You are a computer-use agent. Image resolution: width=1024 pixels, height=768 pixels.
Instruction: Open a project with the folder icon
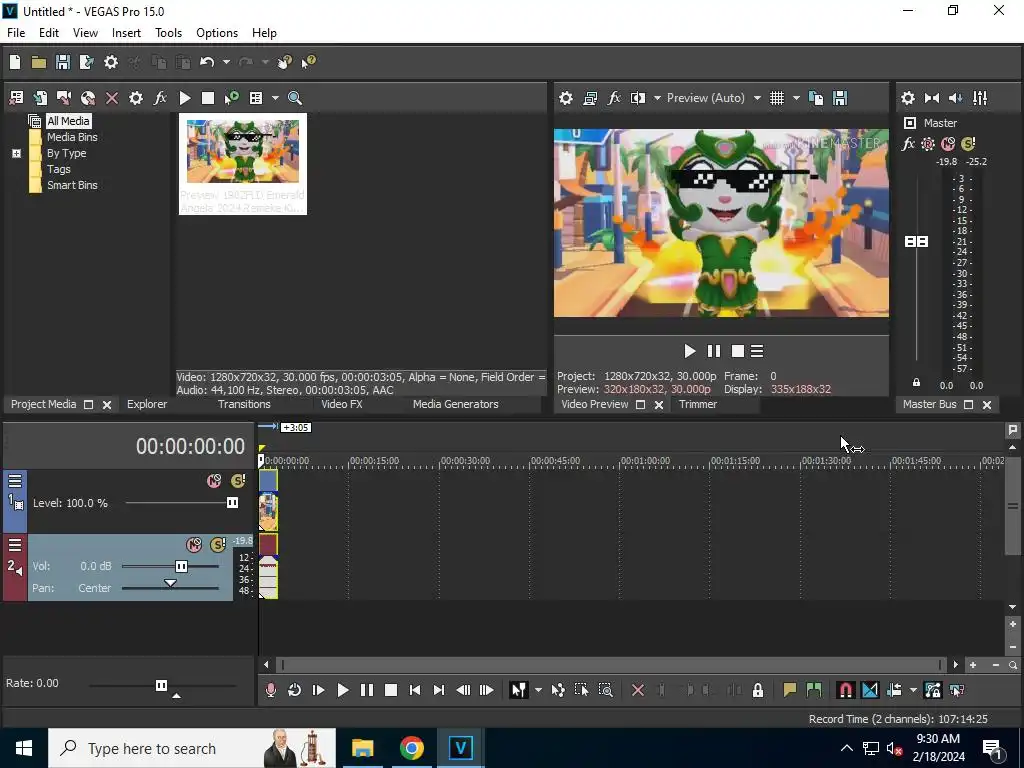click(39, 62)
